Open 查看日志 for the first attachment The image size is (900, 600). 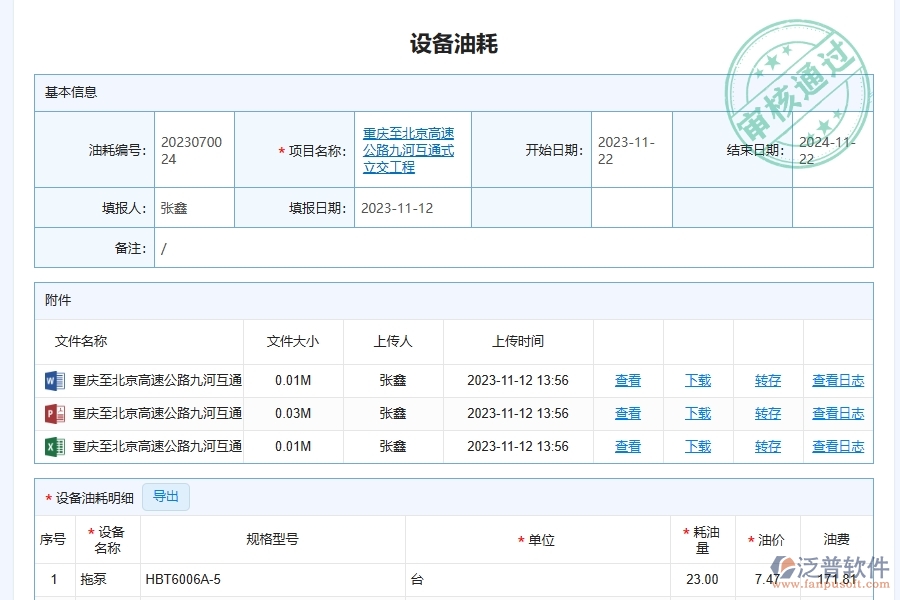coord(838,380)
